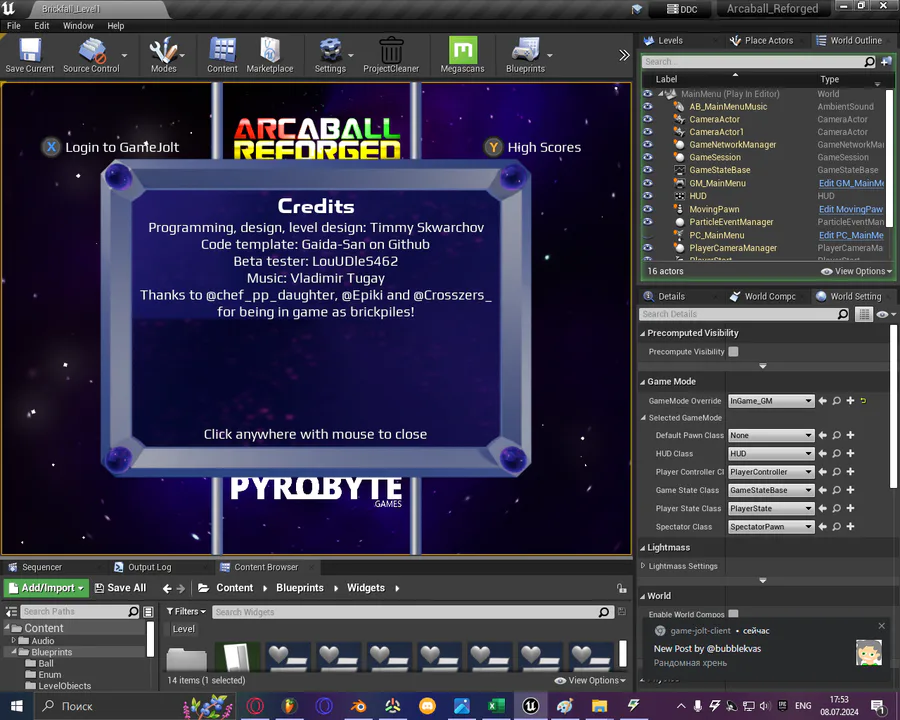
Task: Click Save All button
Action: [x=120, y=588]
